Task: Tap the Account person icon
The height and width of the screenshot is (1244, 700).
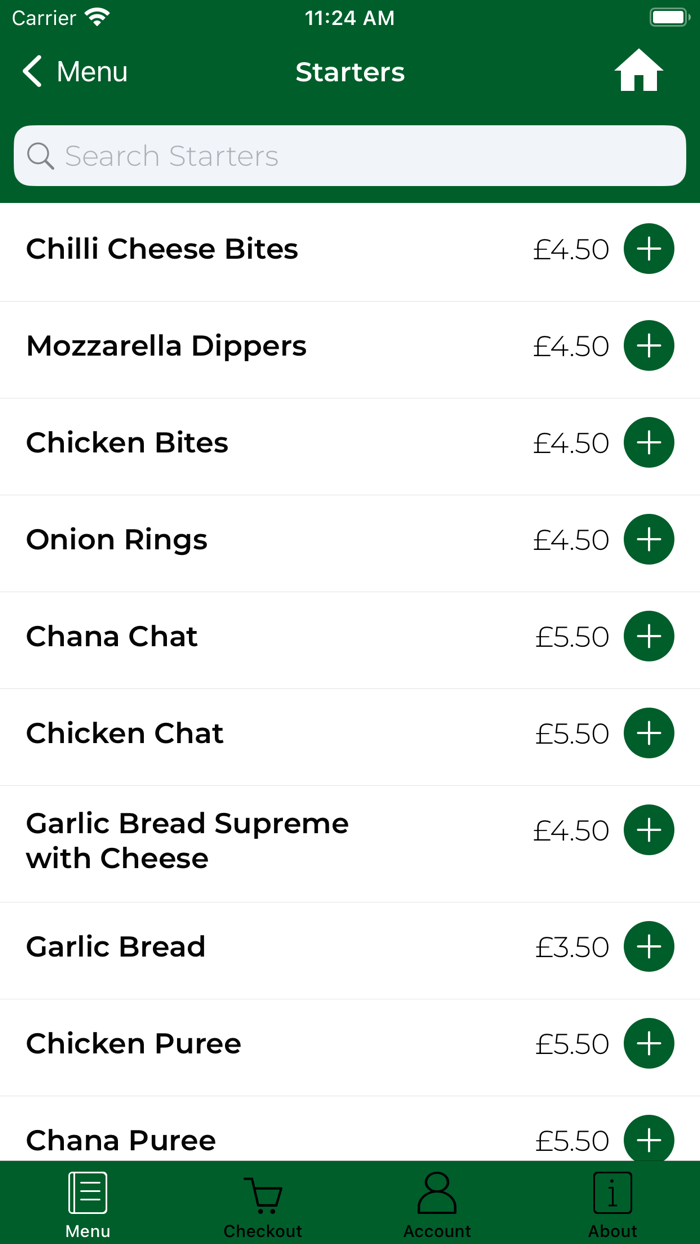Action: [x=437, y=1191]
